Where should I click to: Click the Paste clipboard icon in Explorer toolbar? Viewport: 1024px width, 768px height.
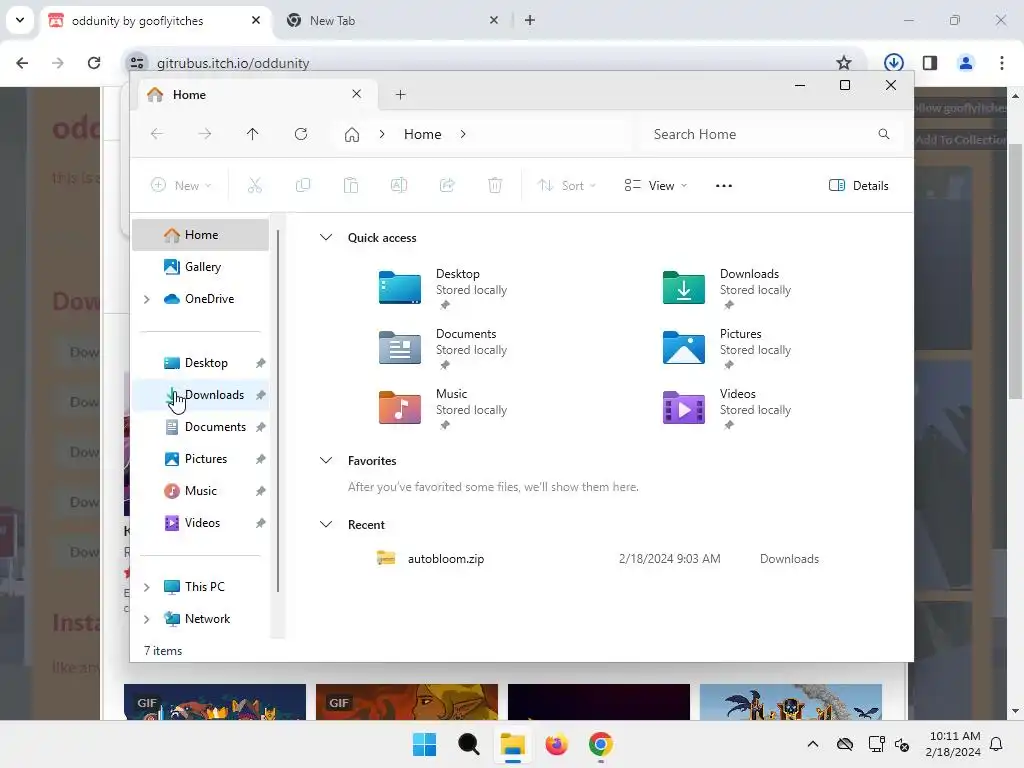tap(351, 185)
